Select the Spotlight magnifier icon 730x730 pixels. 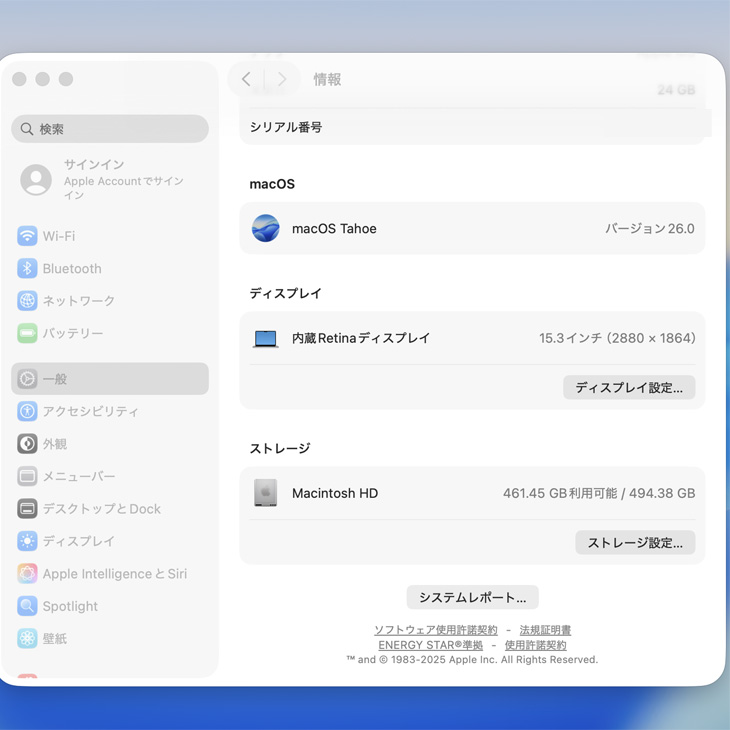click(x=27, y=606)
